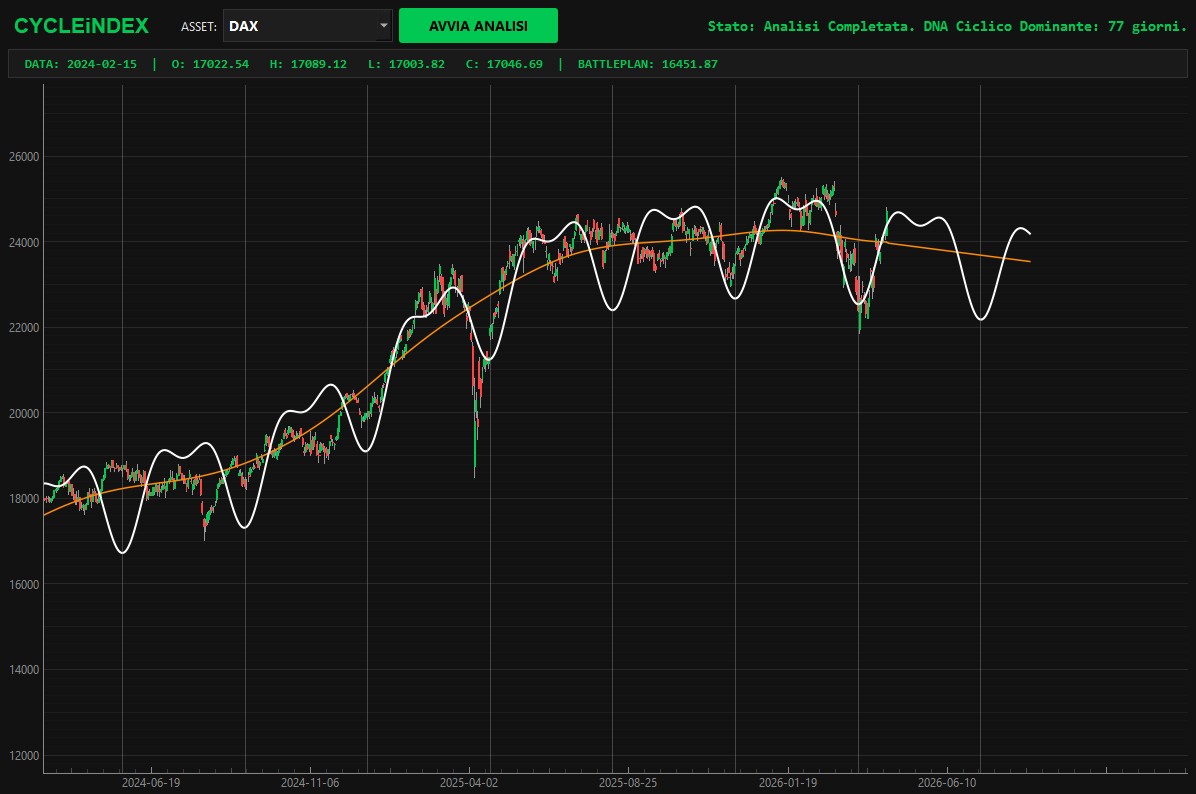1196x794 pixels.
Task: Click the BATTLEPLAN 16451.87 value
Action: (x=648, y=64)
